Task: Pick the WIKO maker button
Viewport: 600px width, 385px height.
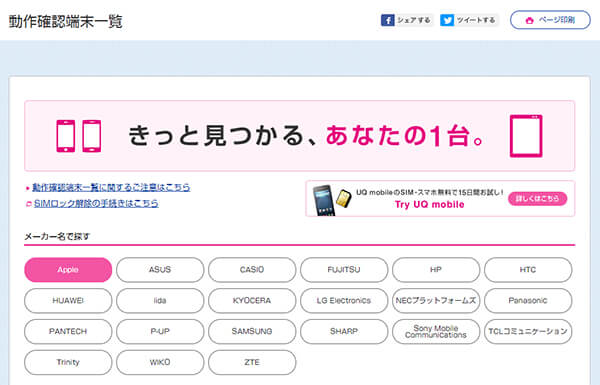Action: 160,362
